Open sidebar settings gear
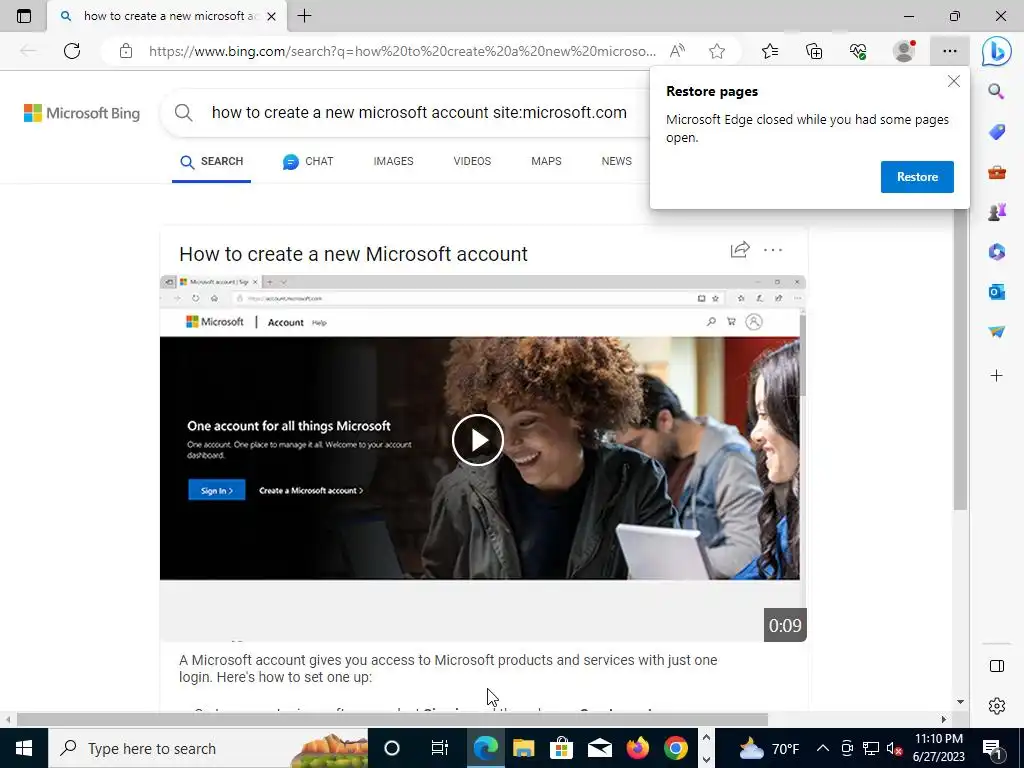Screen dimensions: 1024x768 point(997,706)
